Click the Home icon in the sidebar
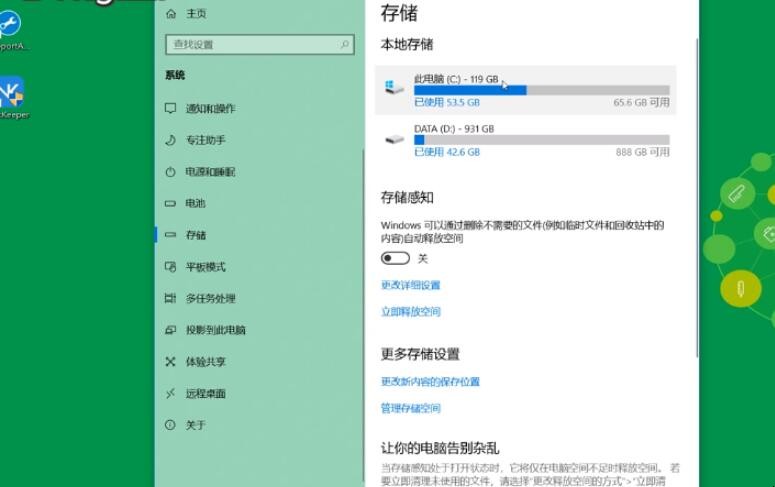Image resolution: width=775 pixels, height=487 pixels. click(x=171, y=14)
